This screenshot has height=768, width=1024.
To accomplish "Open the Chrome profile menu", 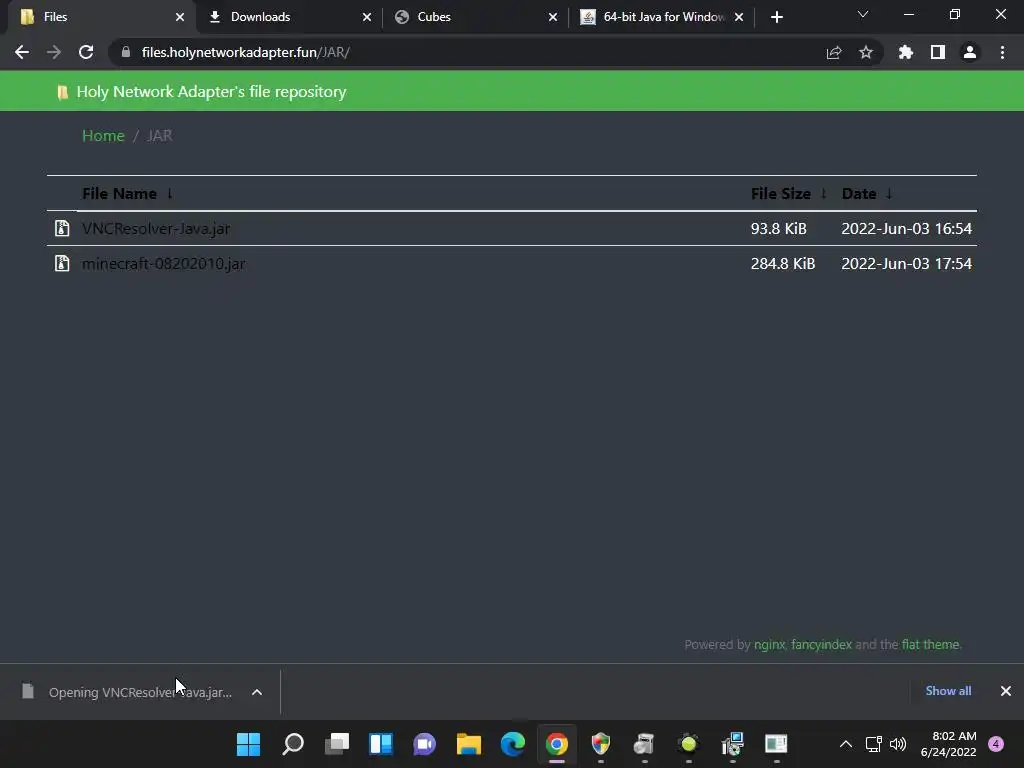I will [970, 52].
